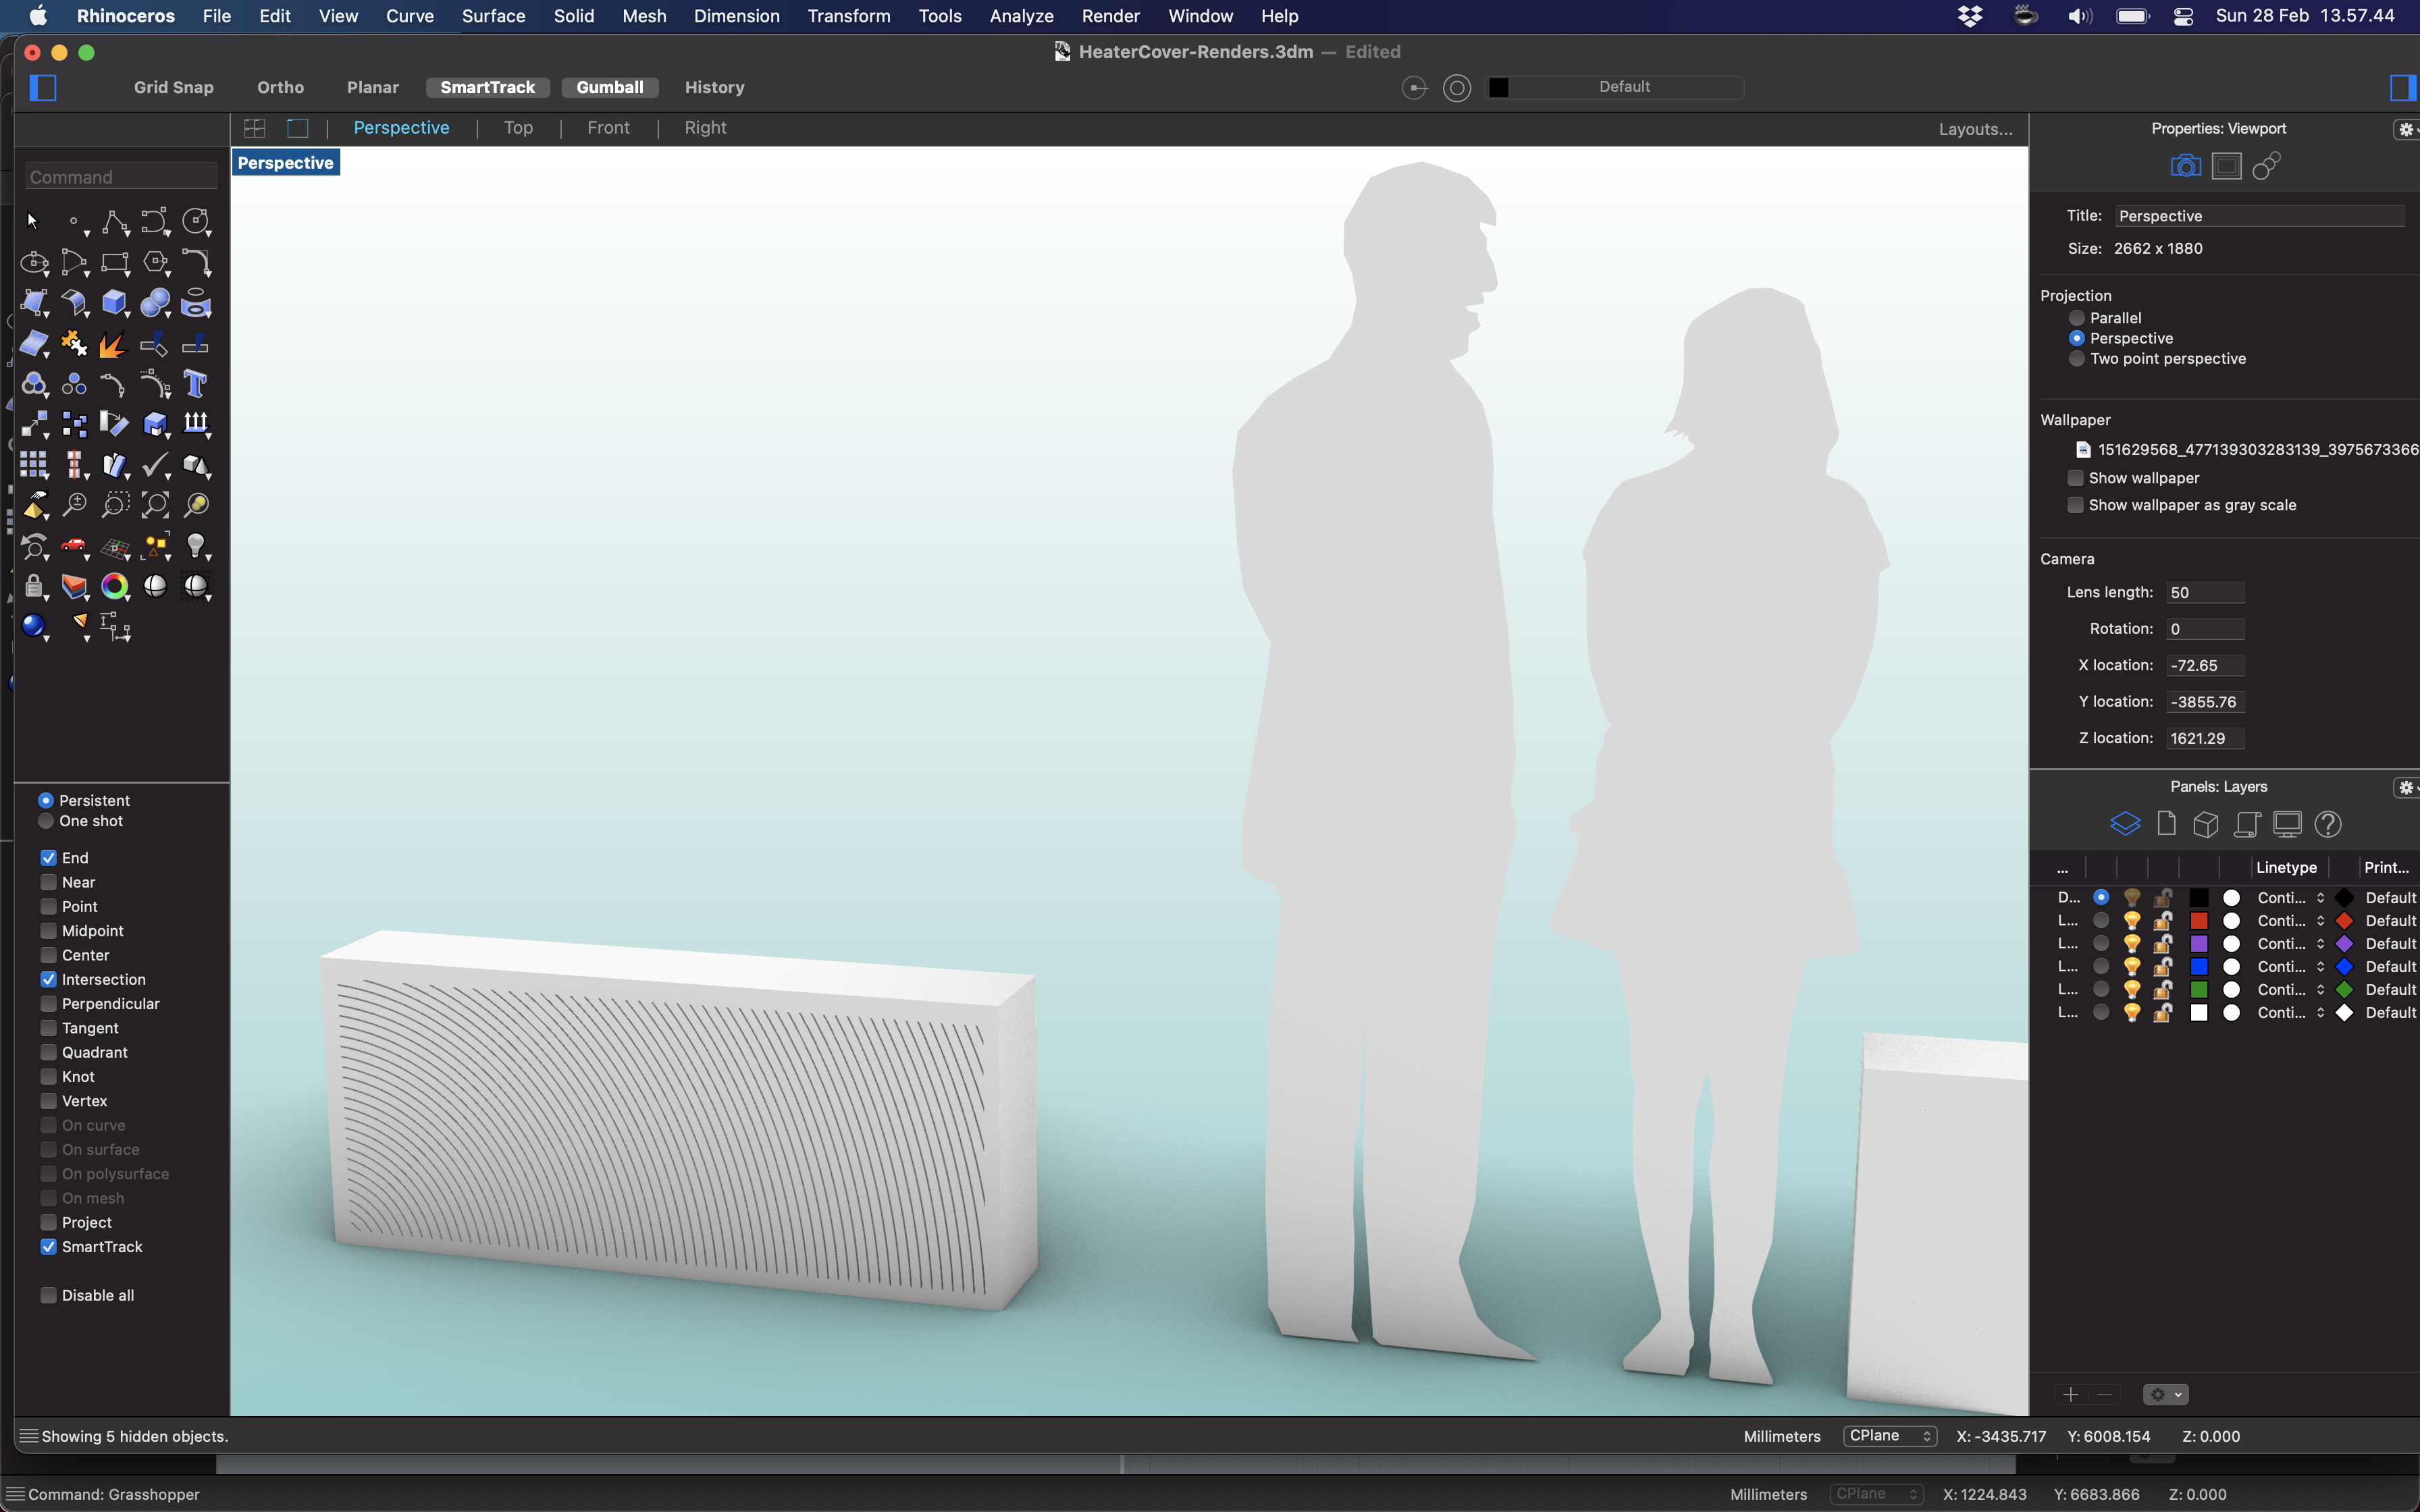Select the Analyze menu item

click(1021, 16)
